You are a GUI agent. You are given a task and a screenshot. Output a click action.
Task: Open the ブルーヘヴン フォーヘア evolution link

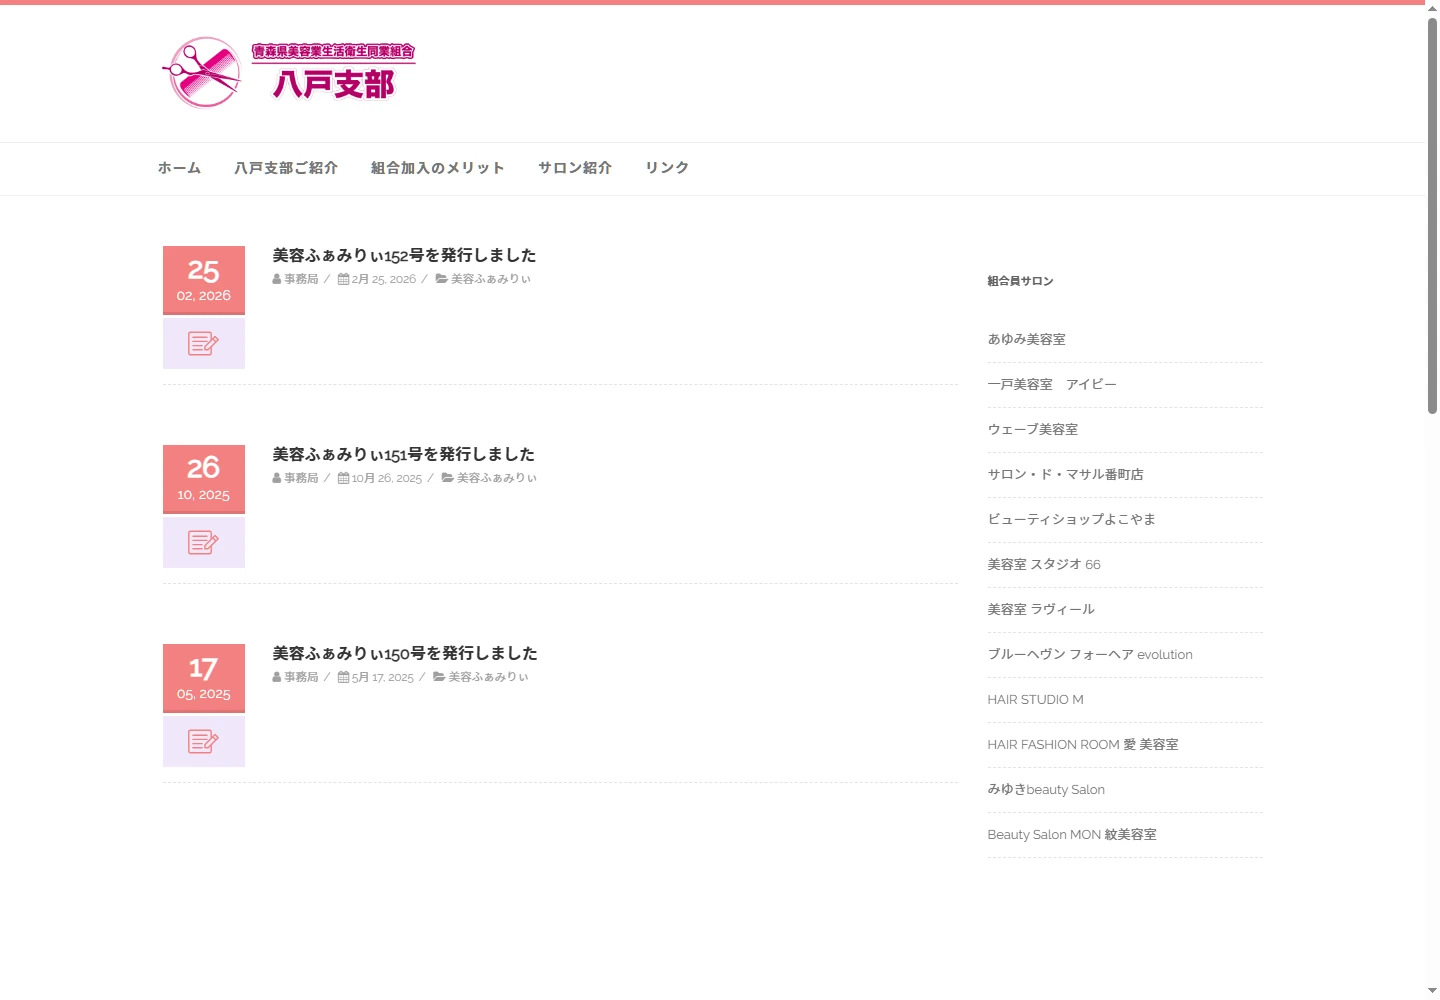coord(1090,654)
